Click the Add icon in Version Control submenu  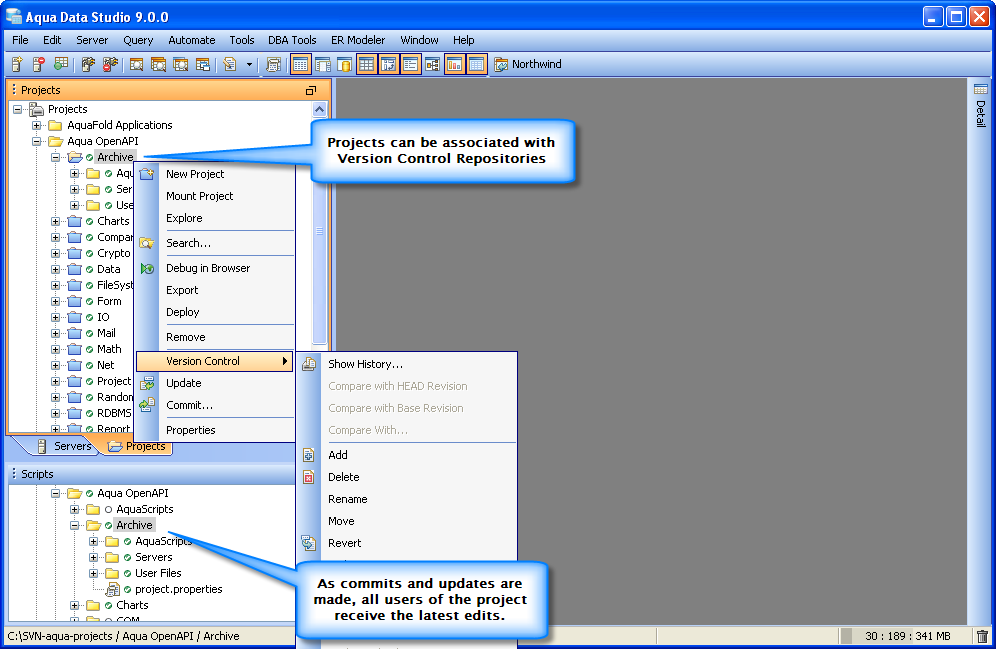(x=309, y=455)
